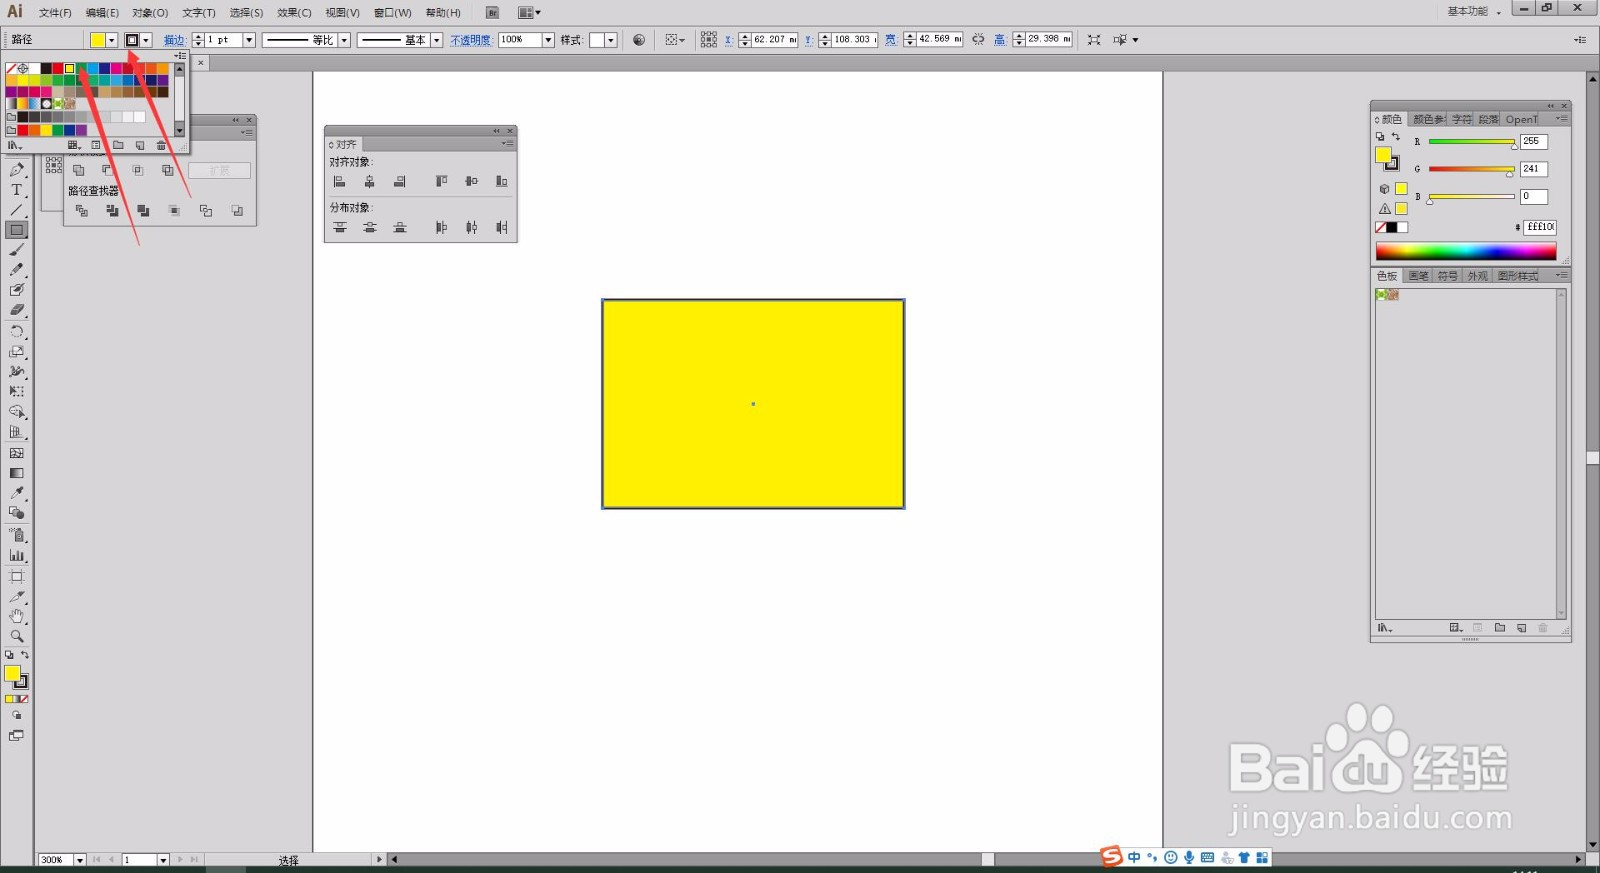Select the Column Graph tool

tap(17, 555)
